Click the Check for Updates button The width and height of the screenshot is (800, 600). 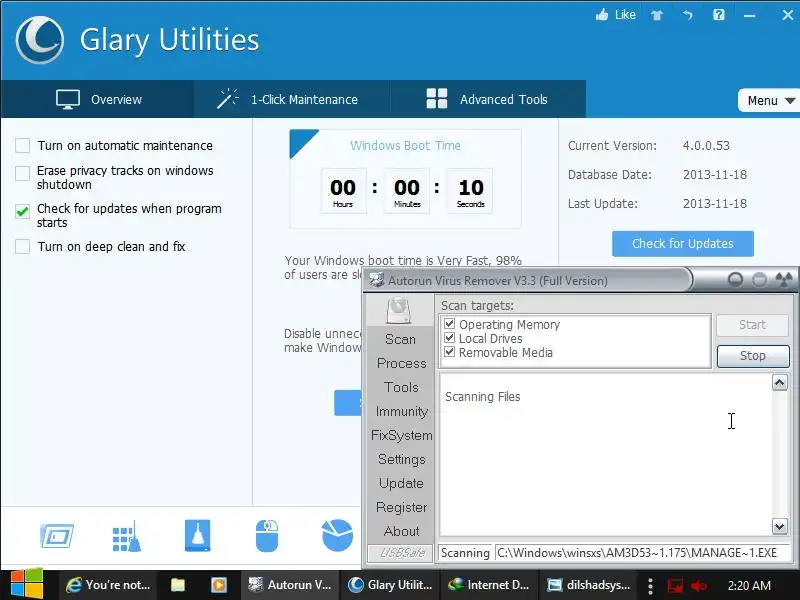pyautogui.click(x=683, y=243)
